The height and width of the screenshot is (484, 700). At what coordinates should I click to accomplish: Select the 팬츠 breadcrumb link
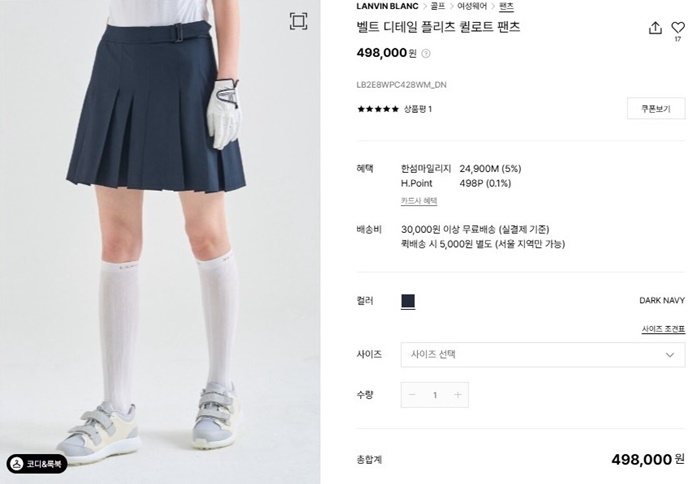tap(506, 6)
